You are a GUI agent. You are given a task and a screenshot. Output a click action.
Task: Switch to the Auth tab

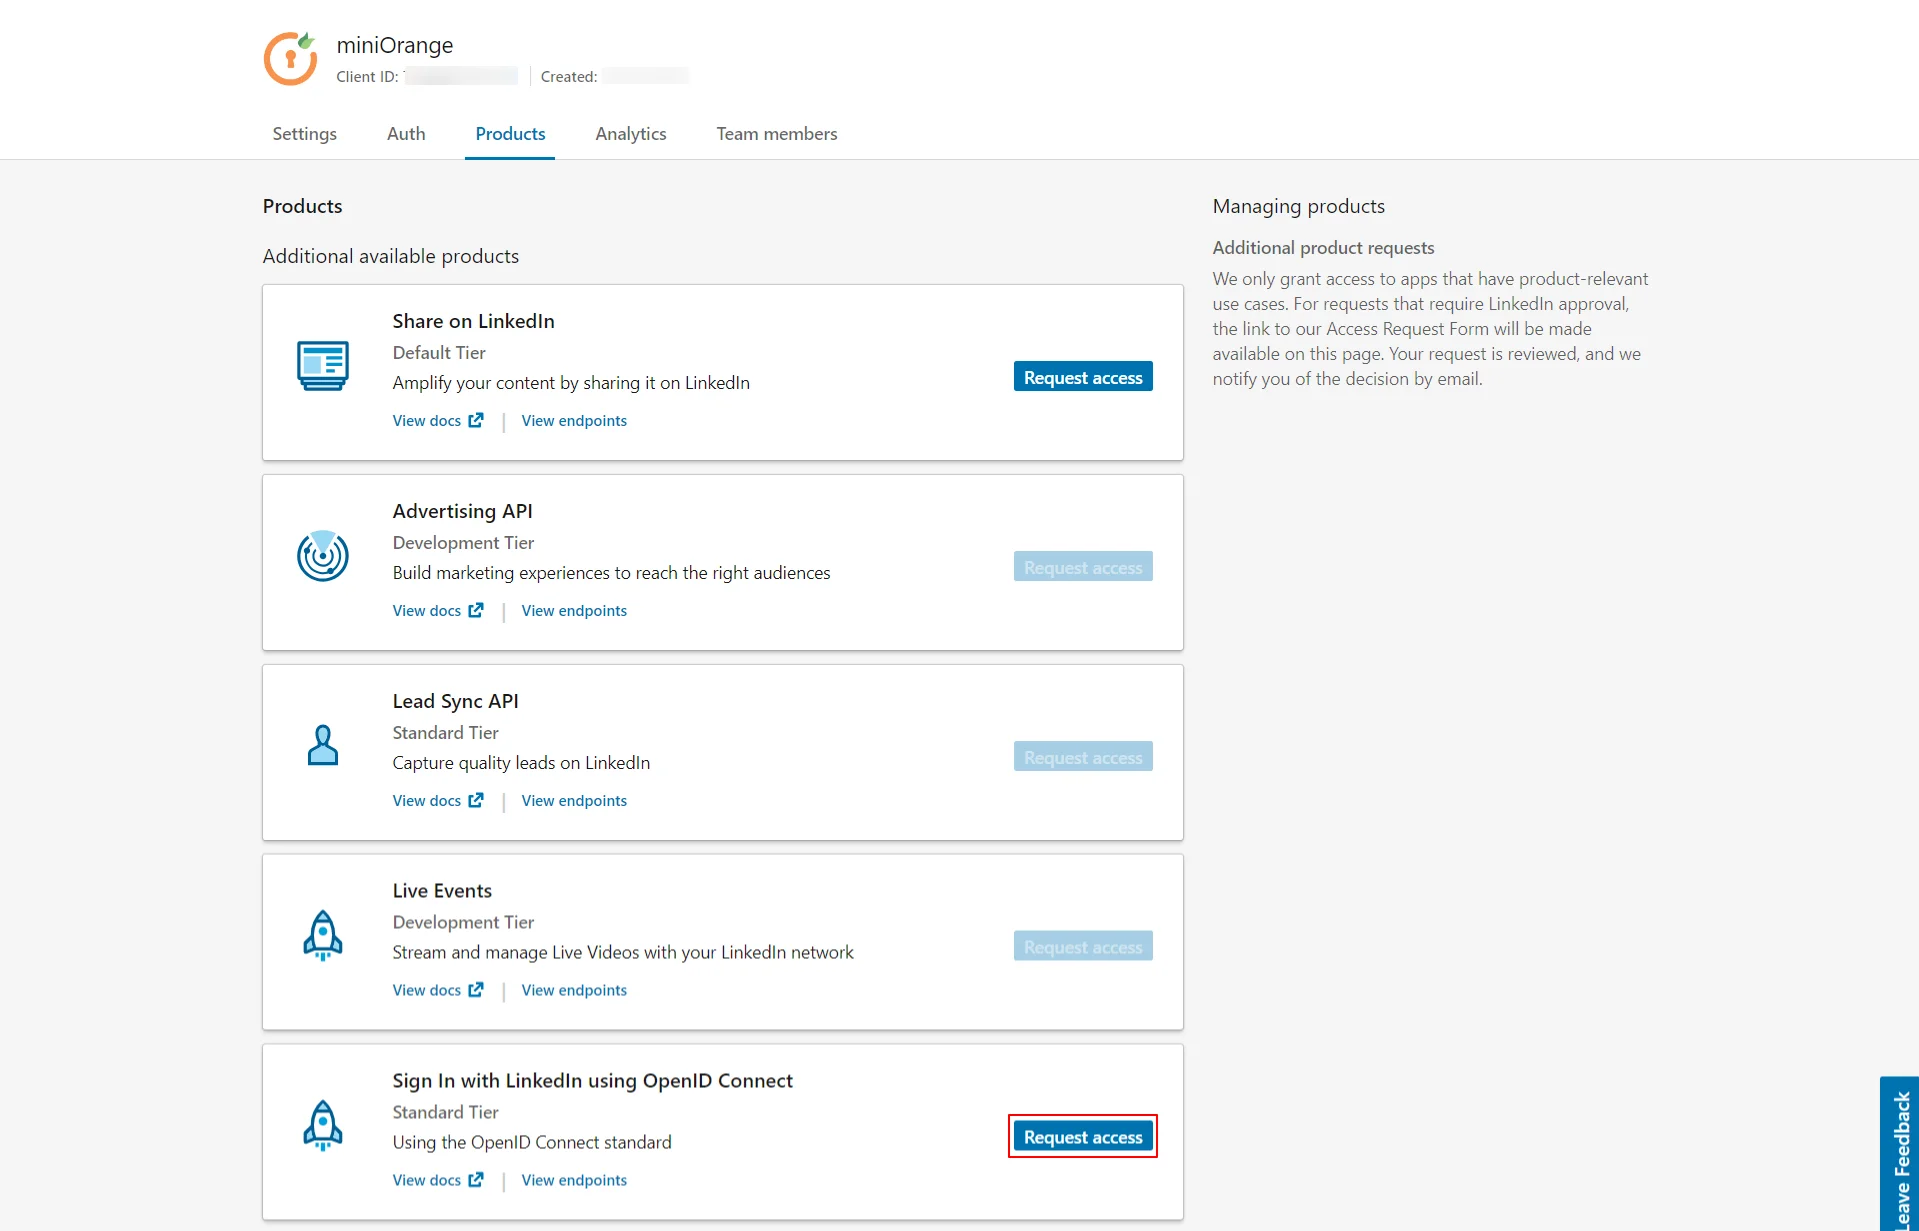pyautogui.click(x=406, y=134)
